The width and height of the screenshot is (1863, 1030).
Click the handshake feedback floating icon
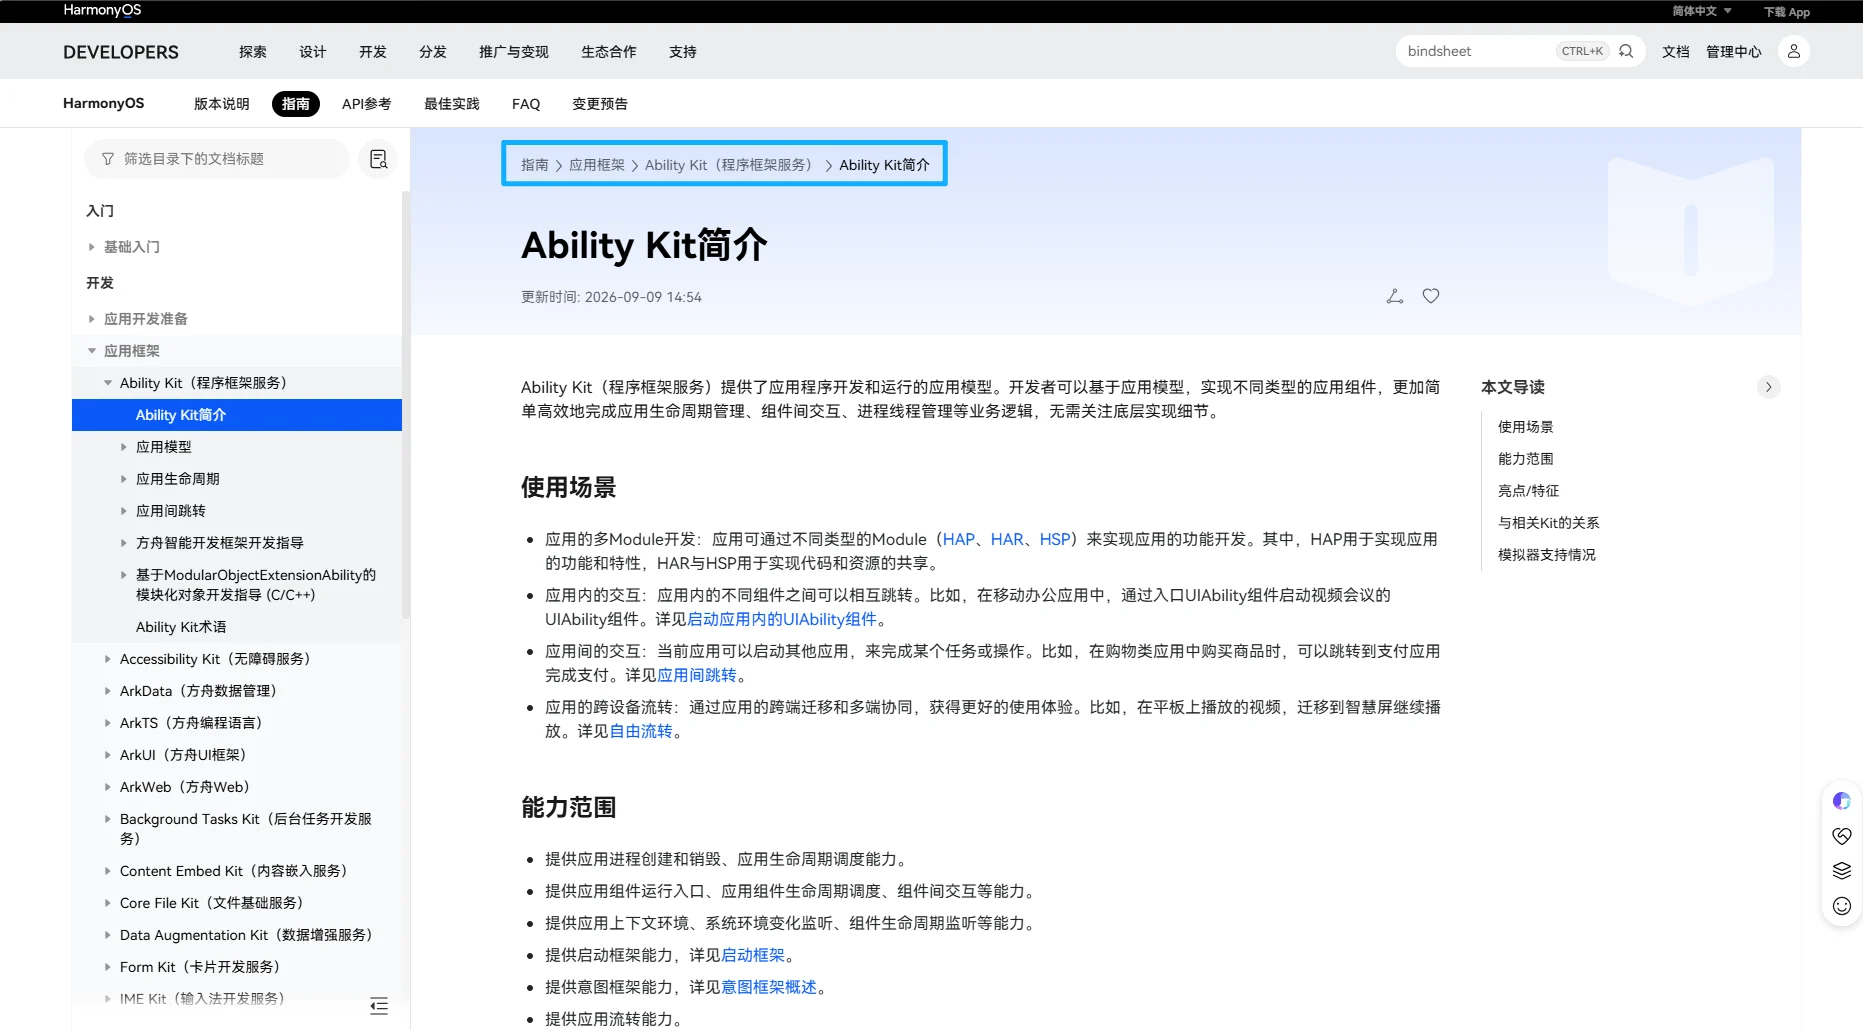point(1842,836)
